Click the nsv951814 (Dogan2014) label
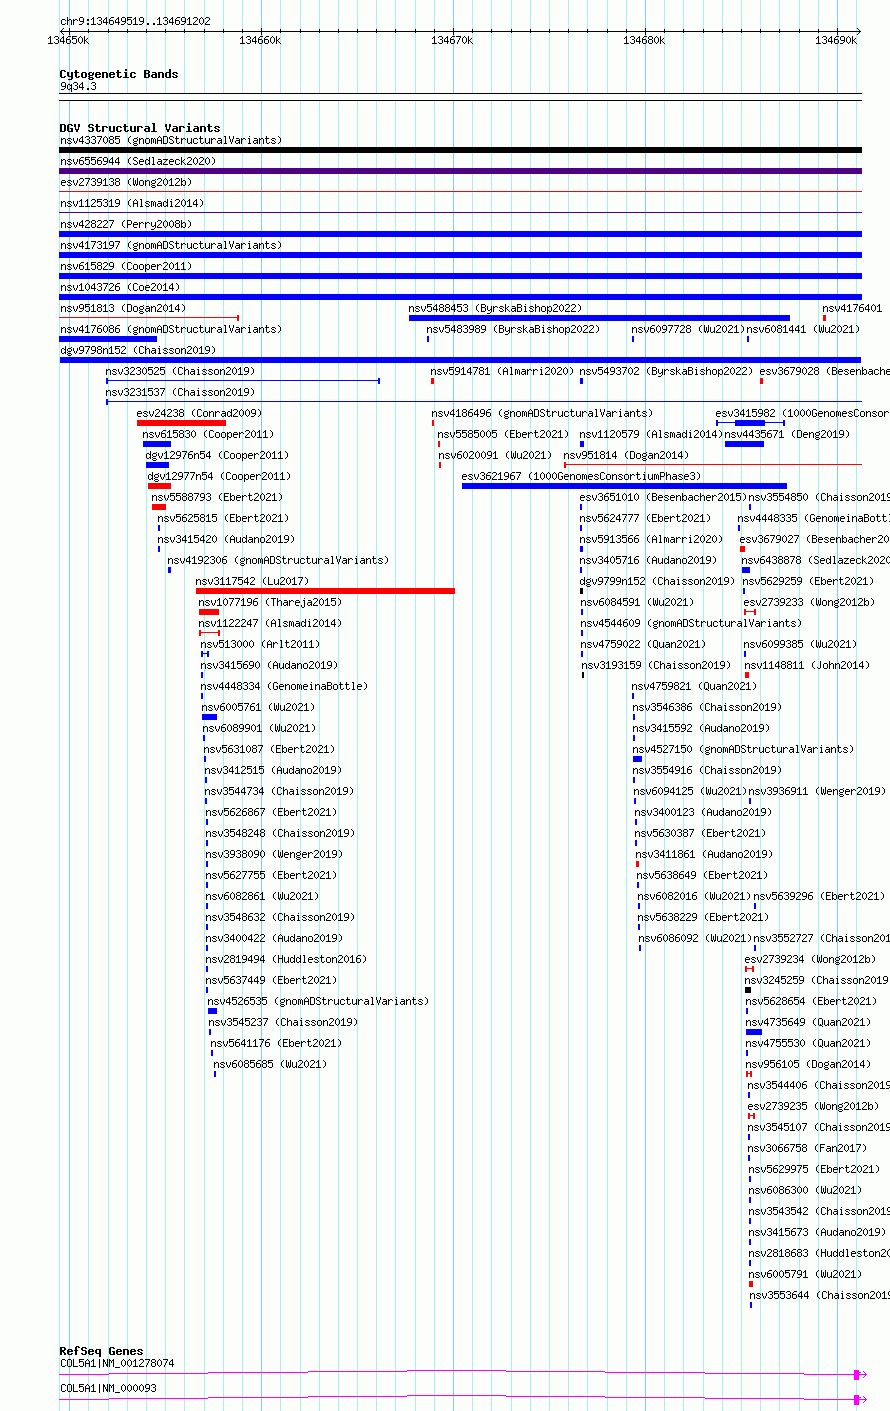890x1411 pixels. click(x=626, y=455)
